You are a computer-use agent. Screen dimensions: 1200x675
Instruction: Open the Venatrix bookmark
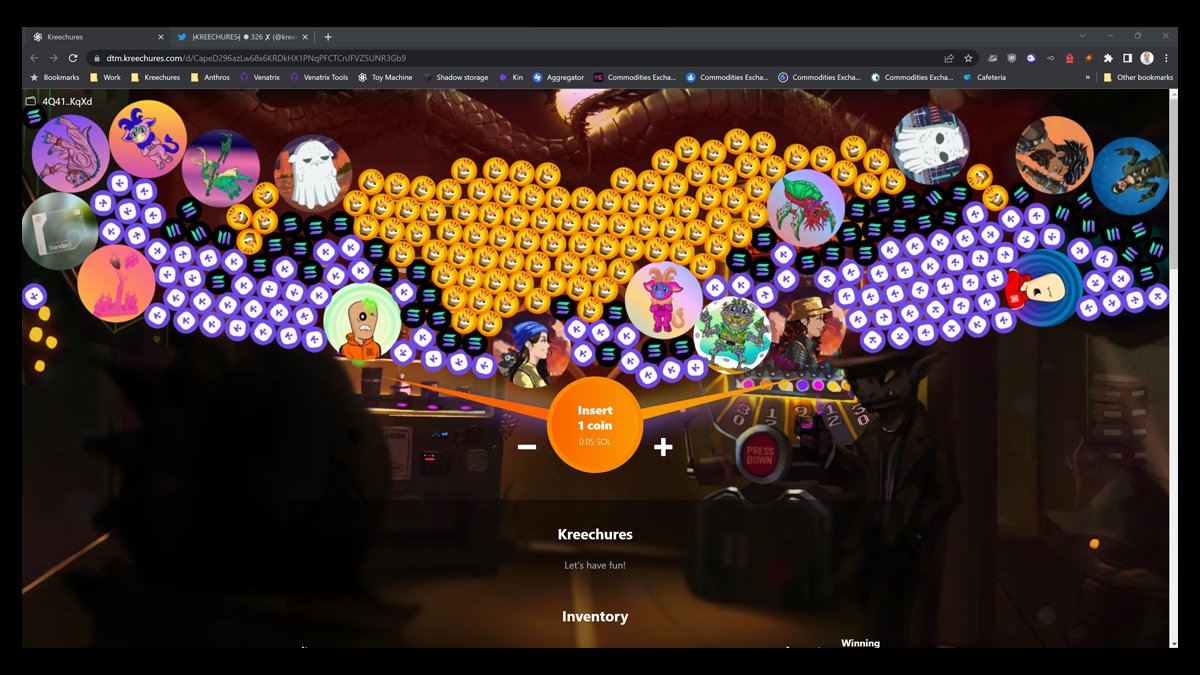tap(260, 77)
